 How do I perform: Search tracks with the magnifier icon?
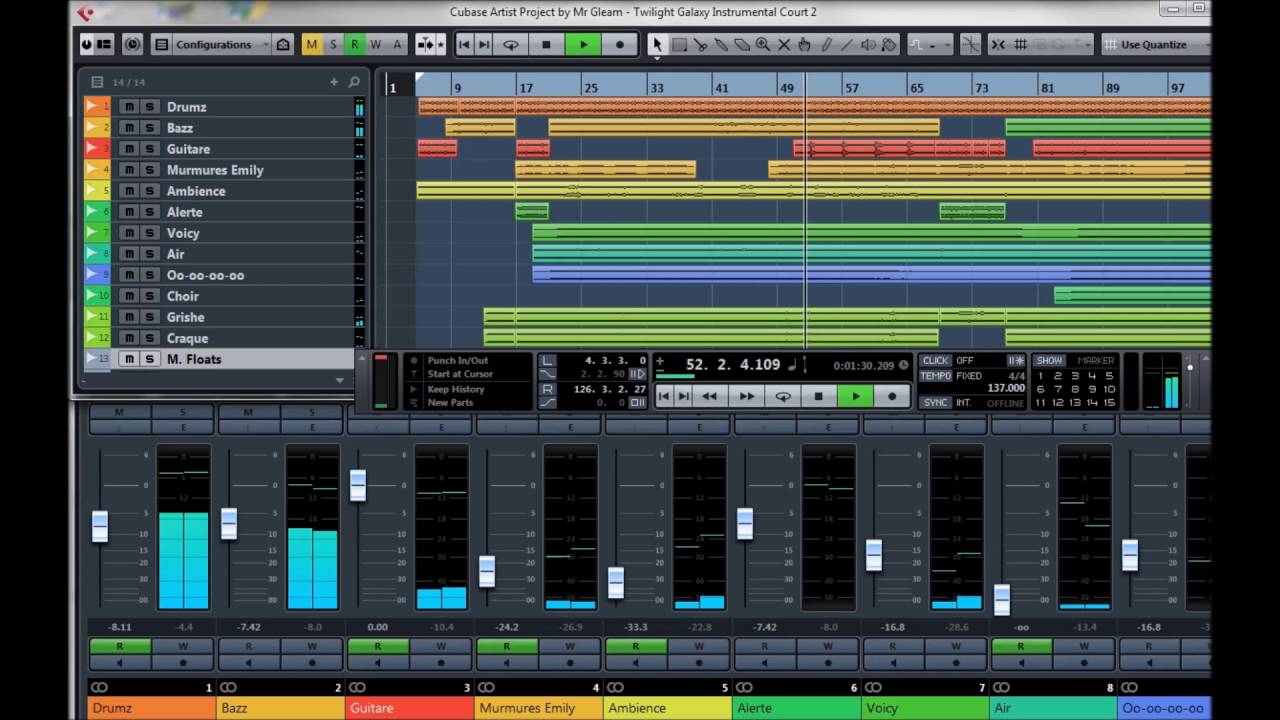point(354,82)
